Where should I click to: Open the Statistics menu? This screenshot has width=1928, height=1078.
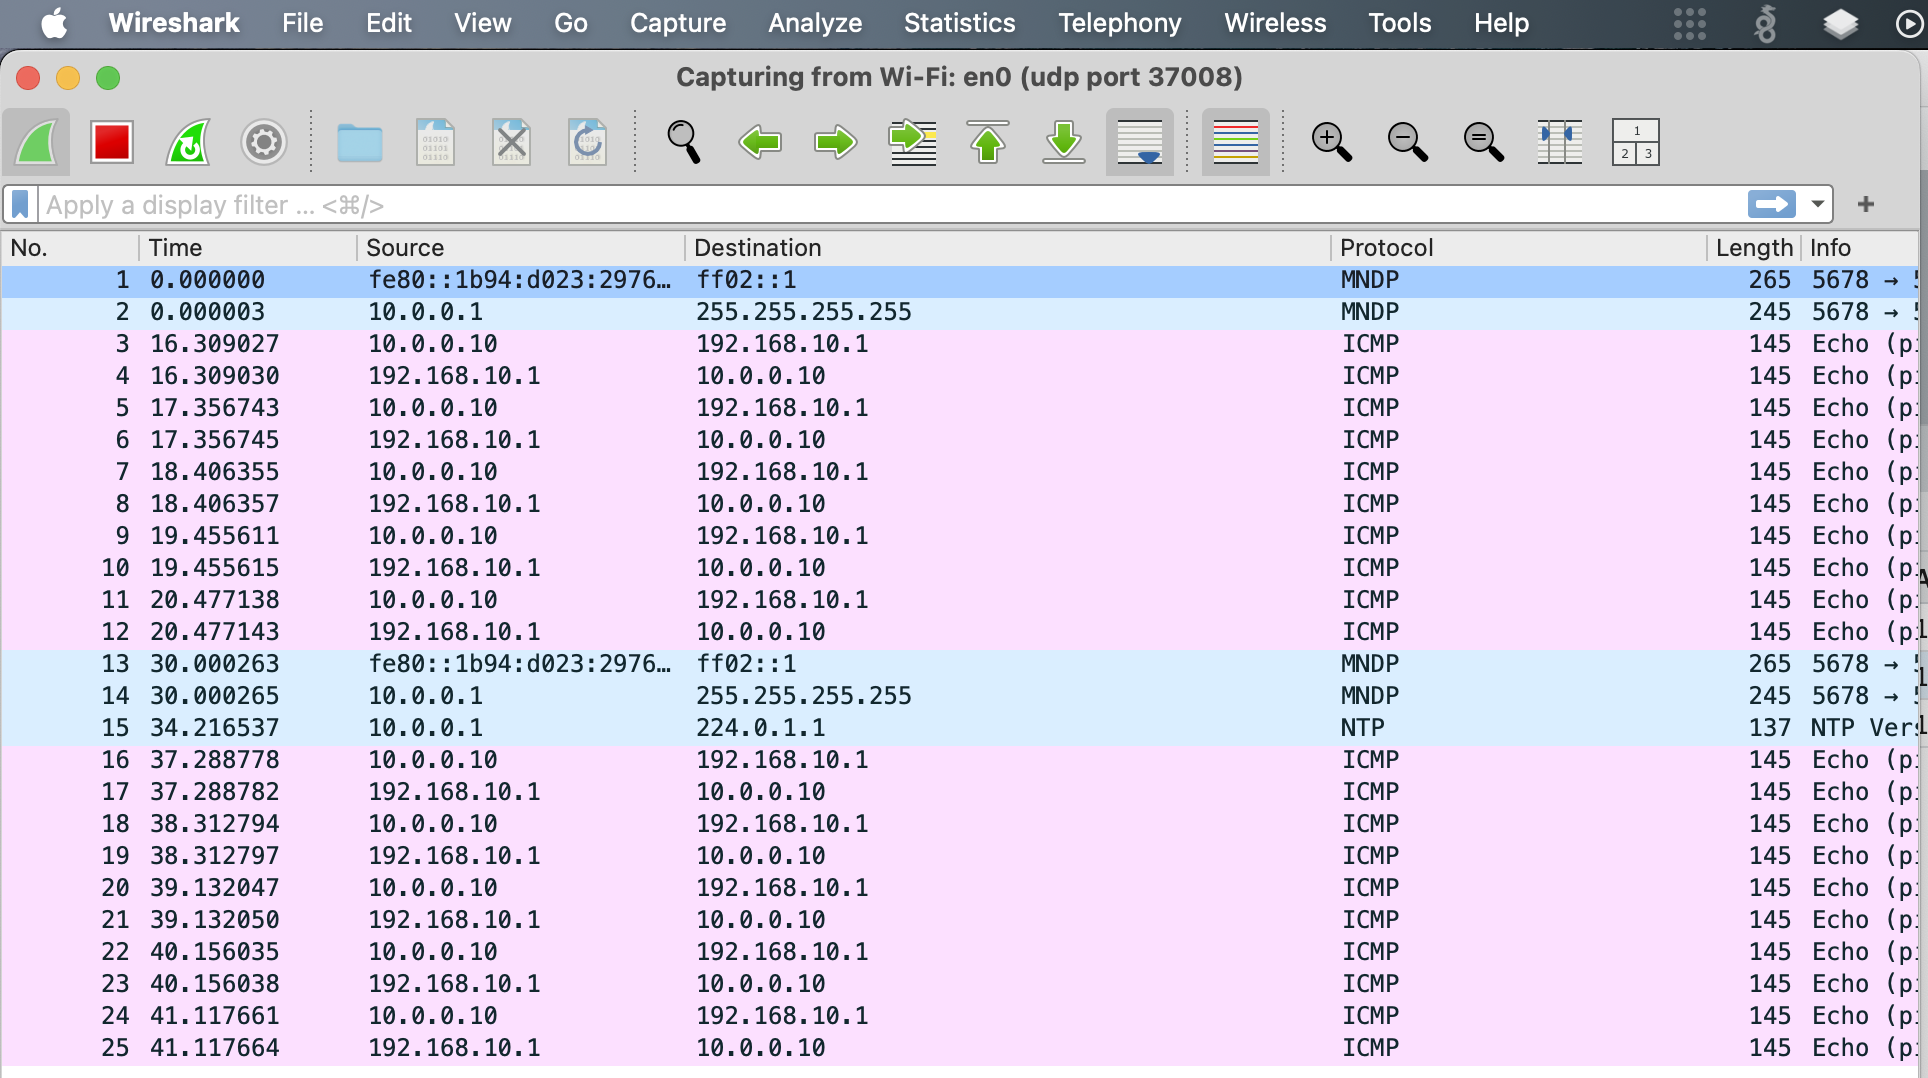pyautogui.click(x=958, y=22)
